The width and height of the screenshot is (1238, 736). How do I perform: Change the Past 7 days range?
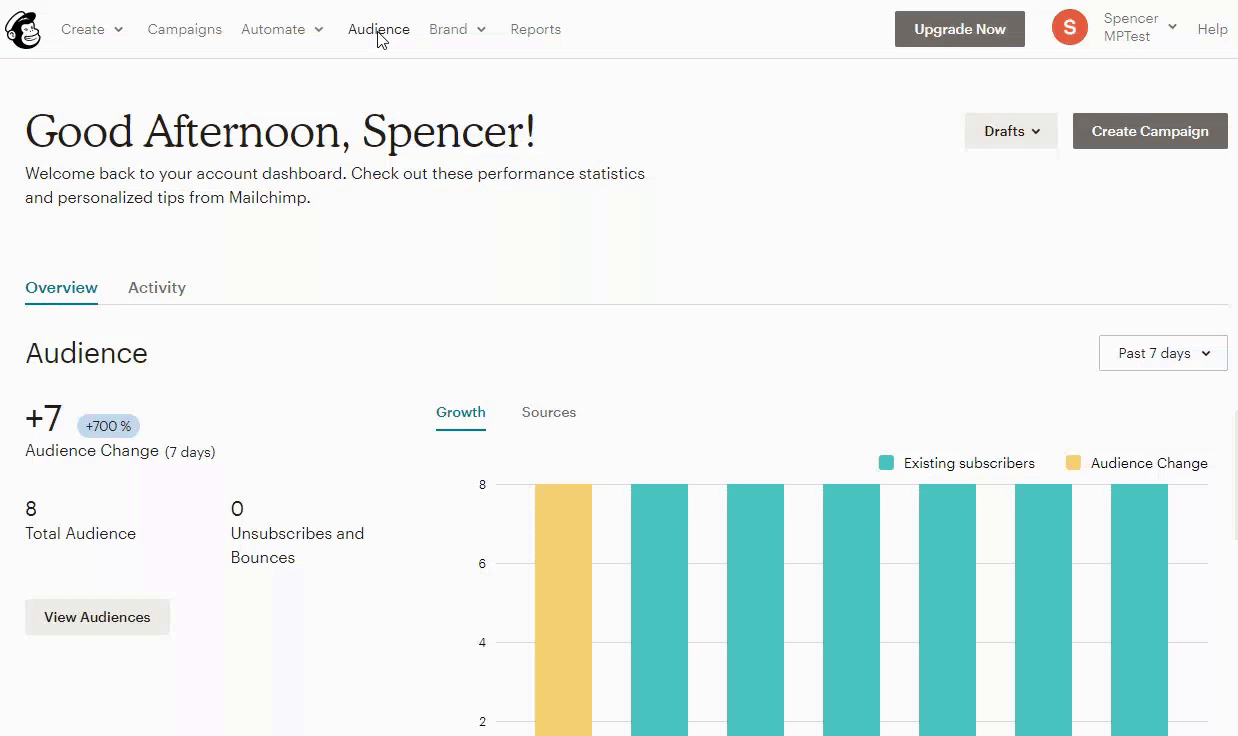(x=1163, y=353)
